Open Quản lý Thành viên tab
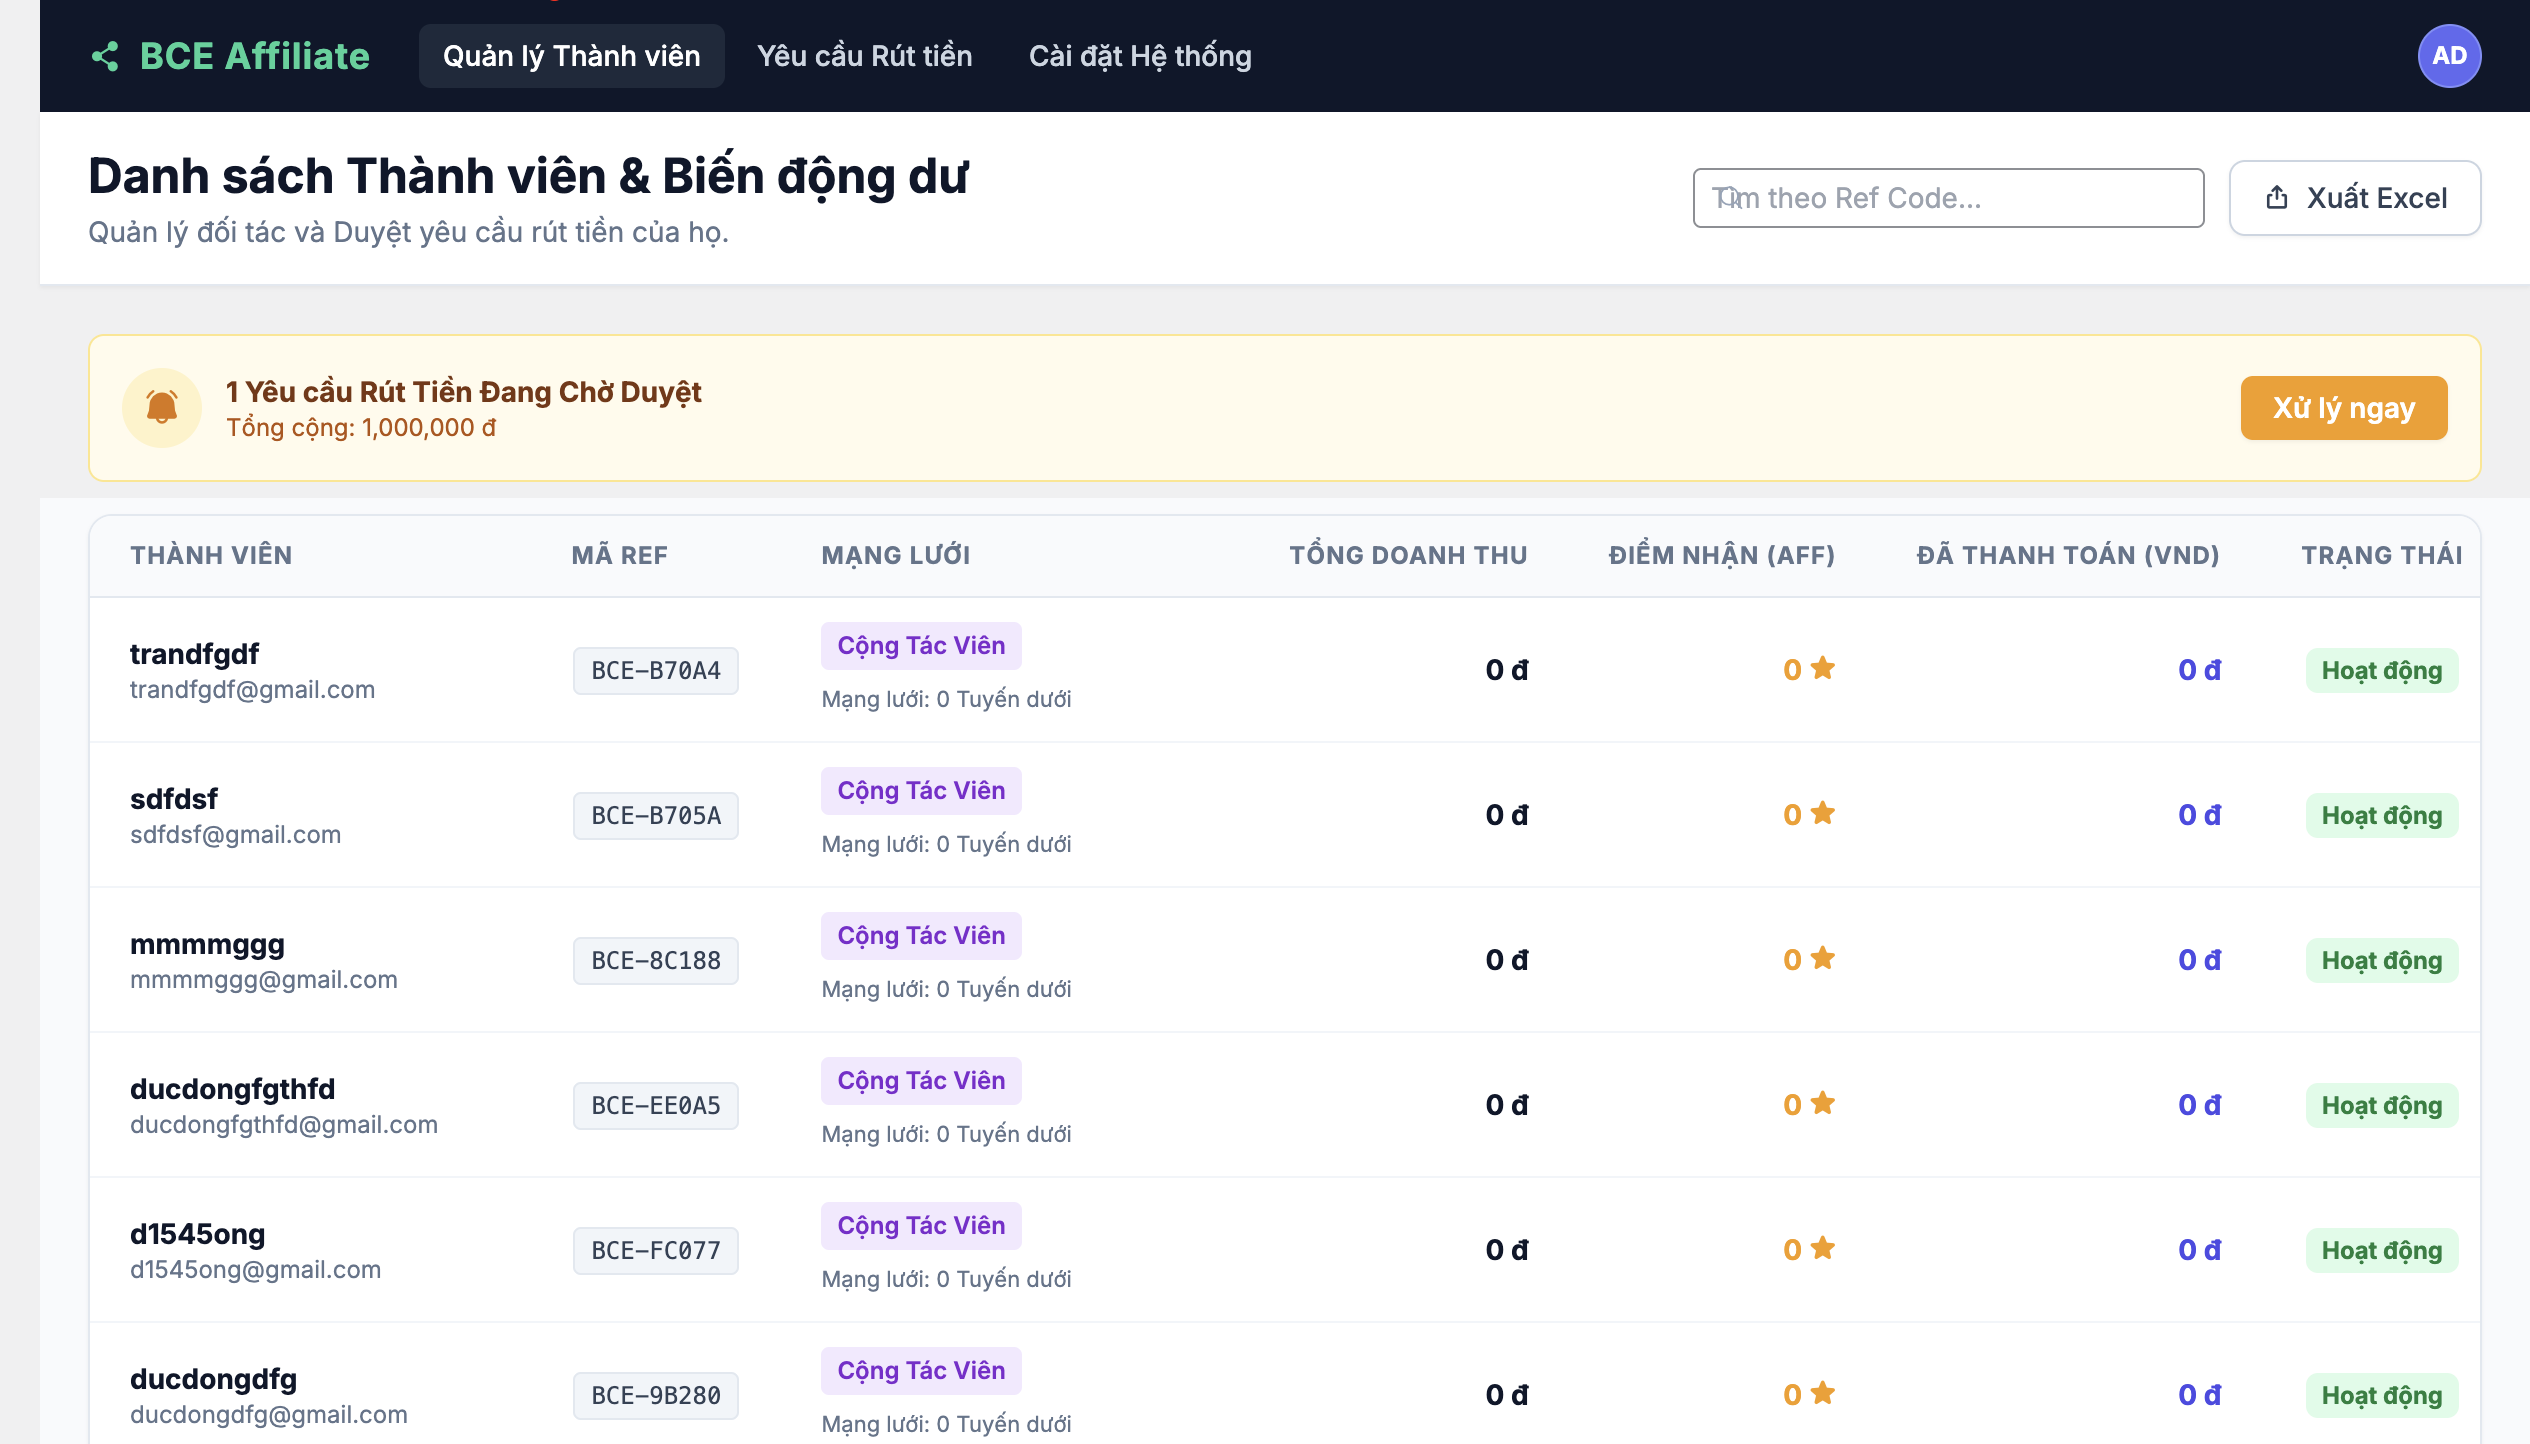Image resolution: width=2530 pixels, height=1444 pixels. pos(572,56)
